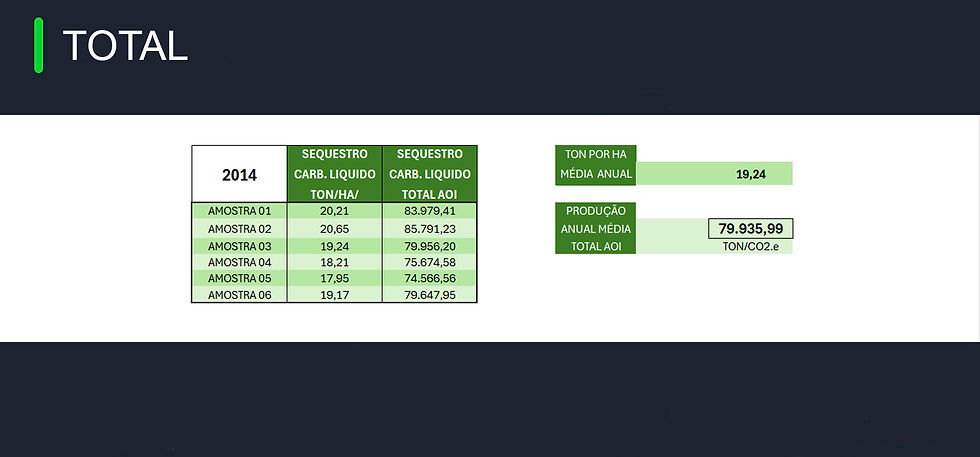Click the boxed 79.935,99 total value
Image resolution: width=980 pixels, height=457 pixels.
(x=751, y=228)
